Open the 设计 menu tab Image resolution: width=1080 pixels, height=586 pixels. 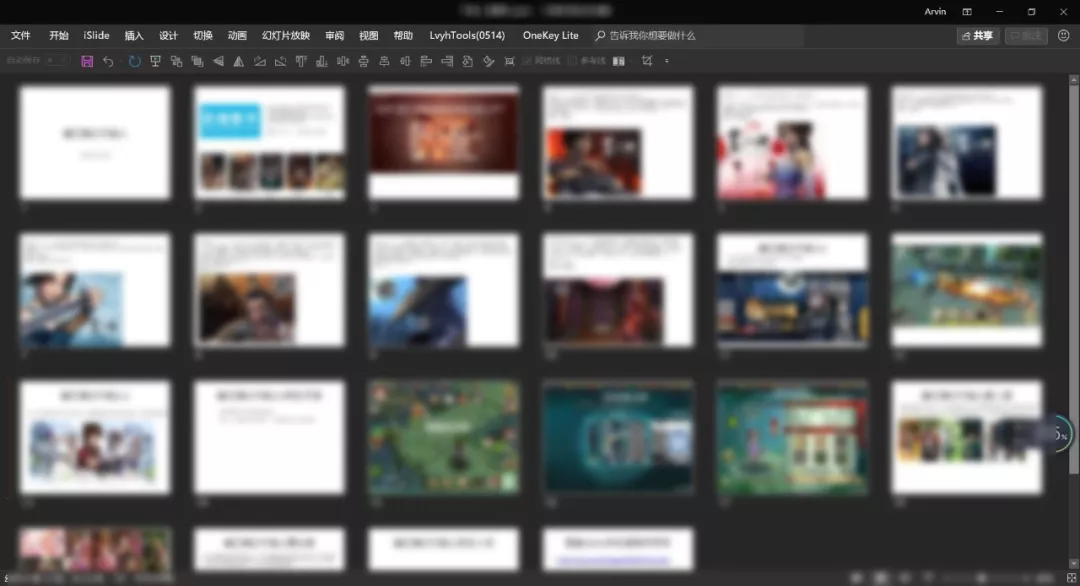coord(167,34)
